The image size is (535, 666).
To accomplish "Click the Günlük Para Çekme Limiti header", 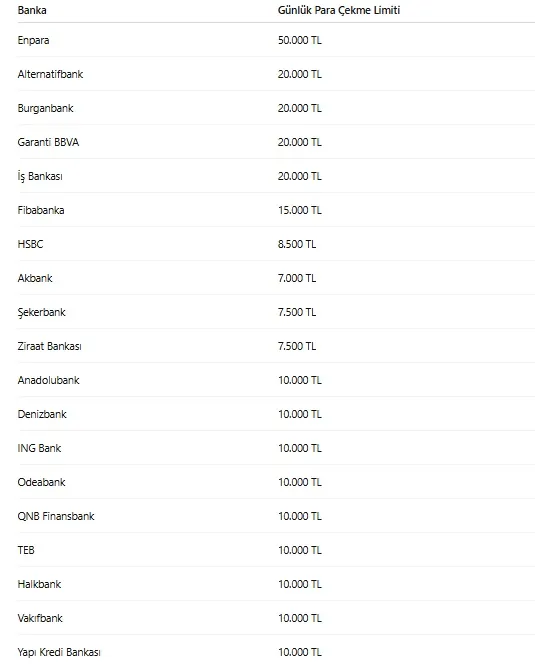I will click(x=339, y=10).
